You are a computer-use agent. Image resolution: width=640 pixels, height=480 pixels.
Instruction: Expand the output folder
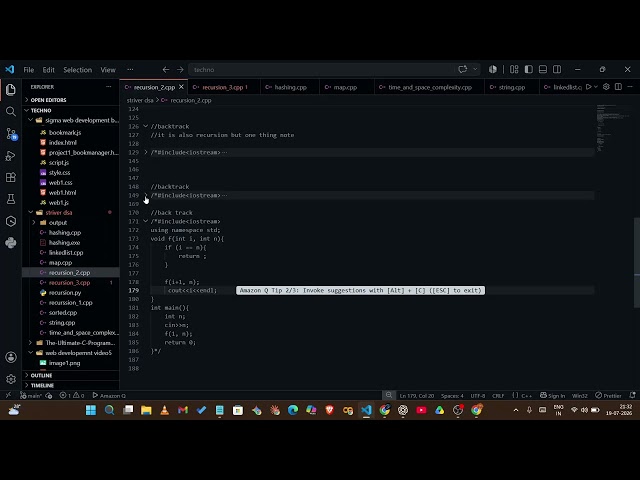click(71, 222)
